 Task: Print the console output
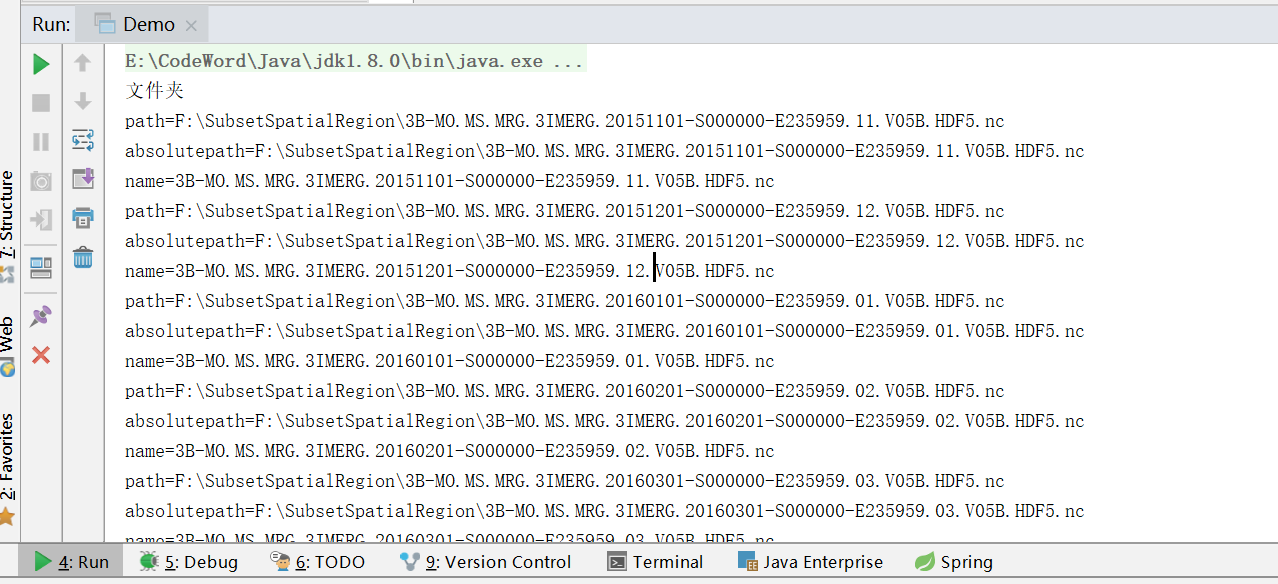click(x=83, y=218)
